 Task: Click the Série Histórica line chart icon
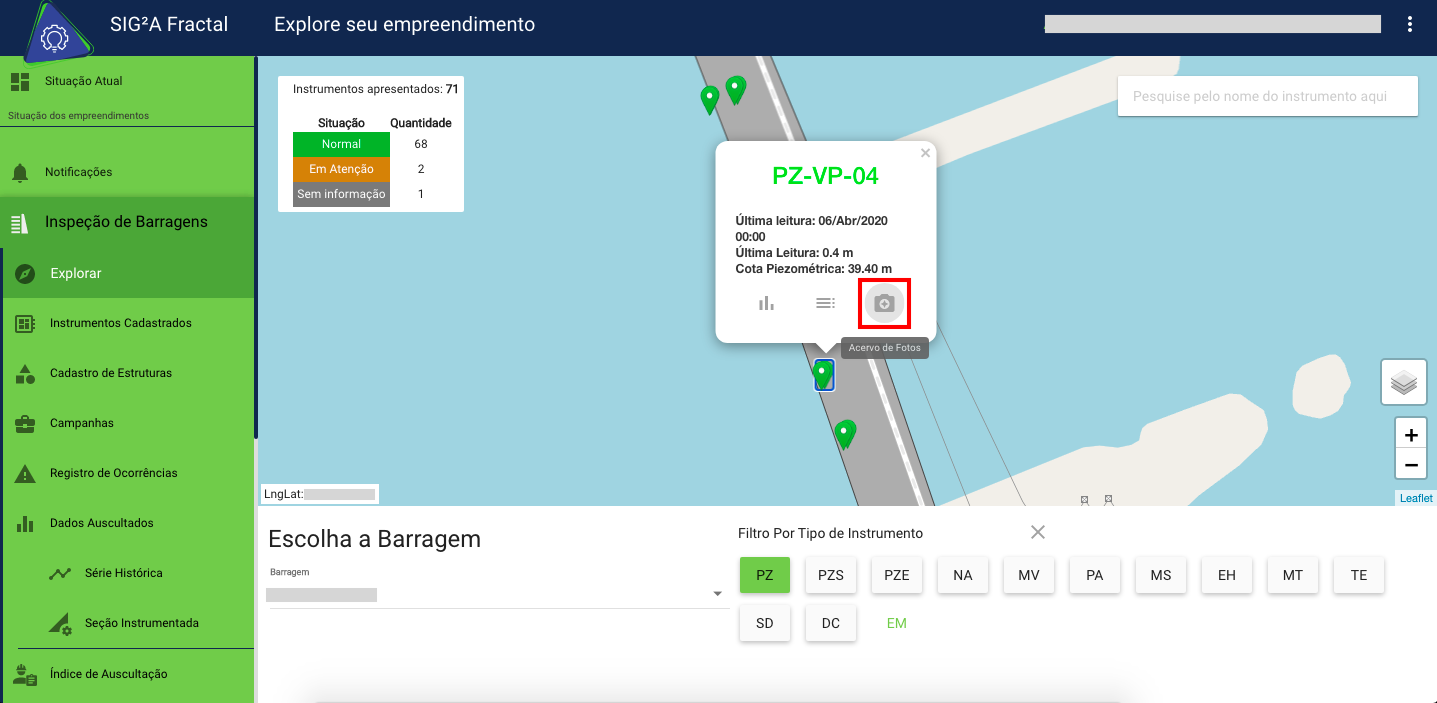tap(61, 573)
